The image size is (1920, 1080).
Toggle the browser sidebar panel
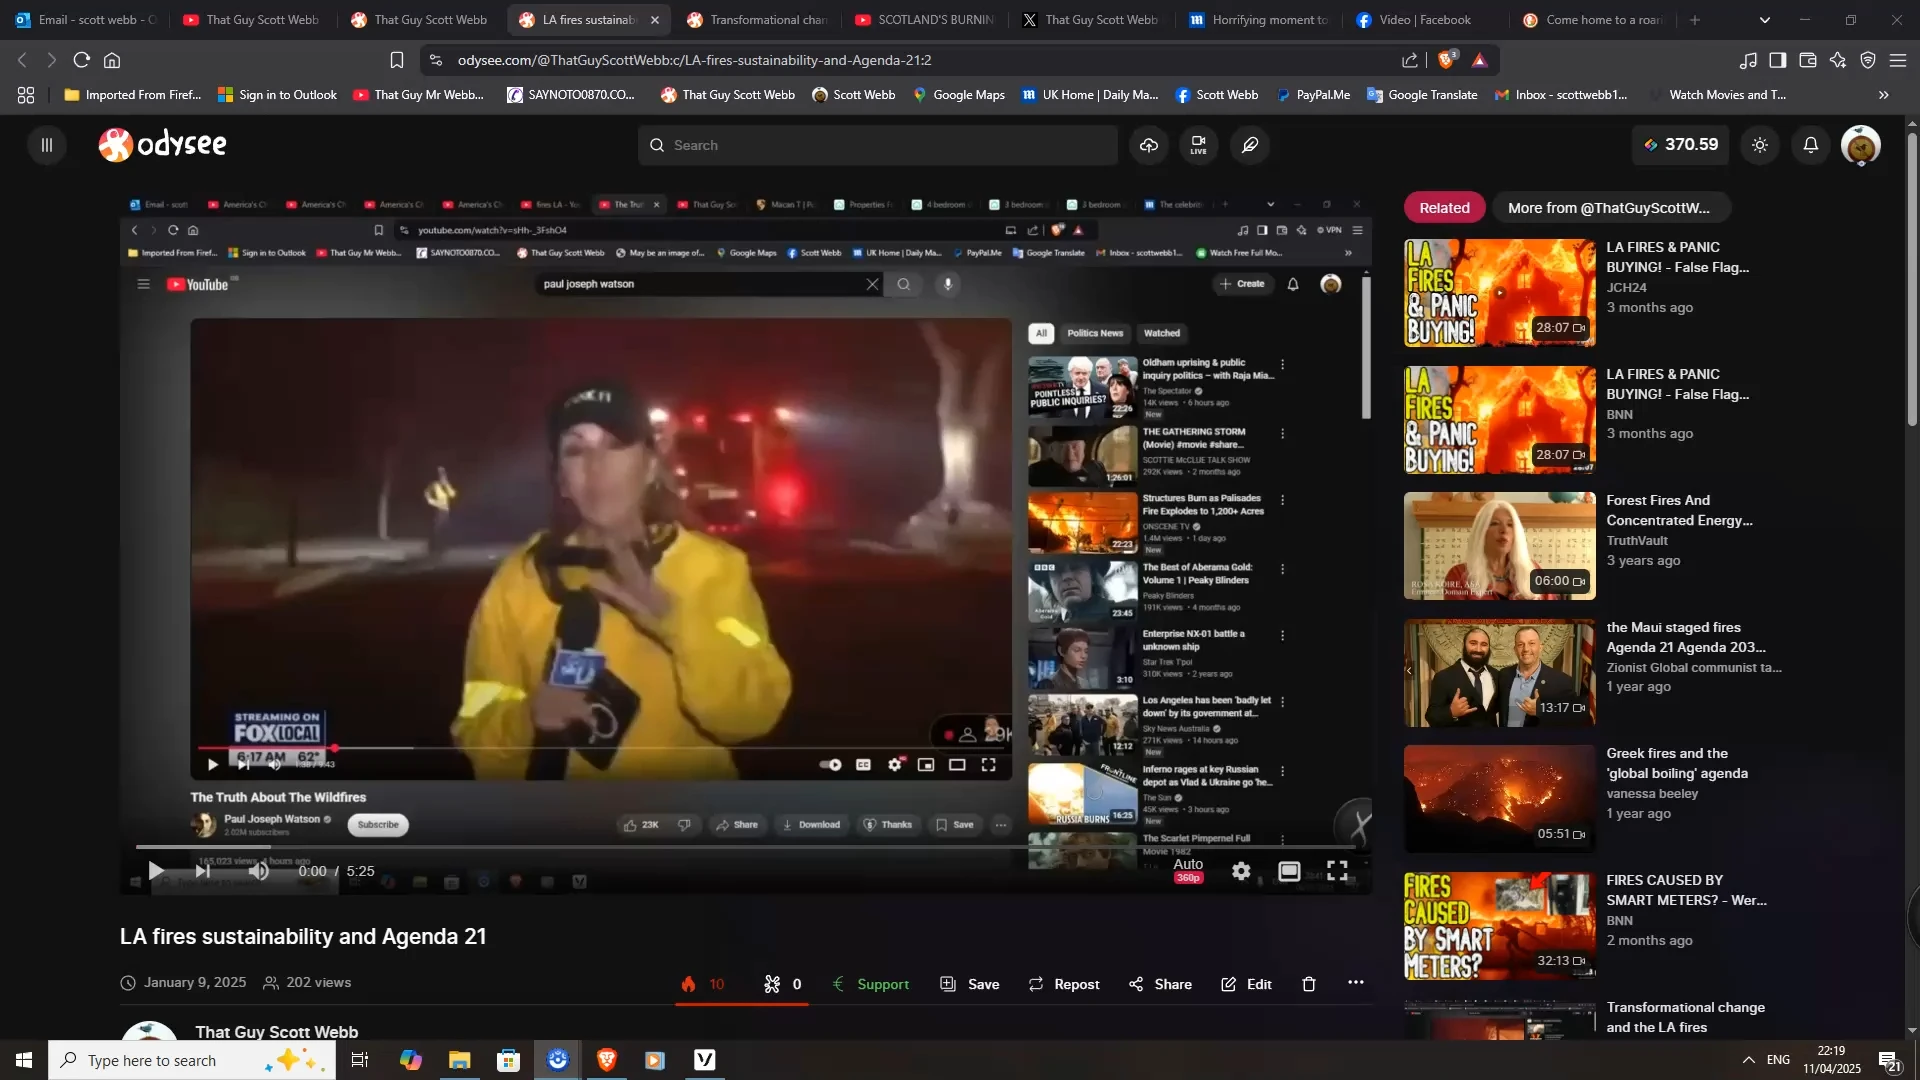click(x=1777, y=60)
